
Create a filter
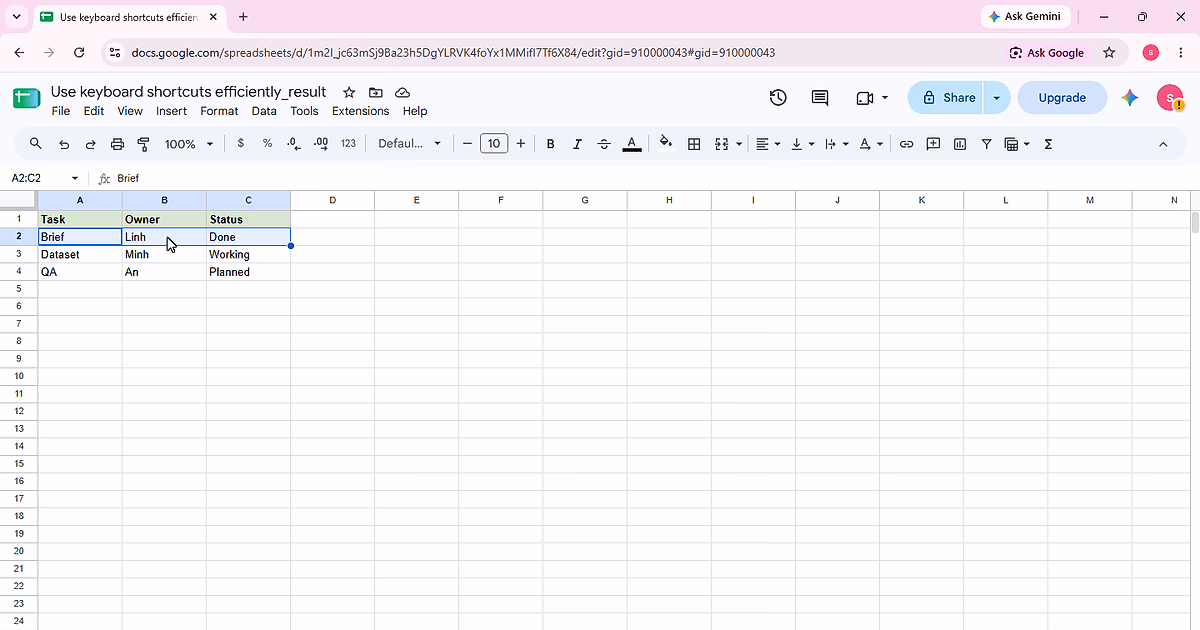pos(986,144)
